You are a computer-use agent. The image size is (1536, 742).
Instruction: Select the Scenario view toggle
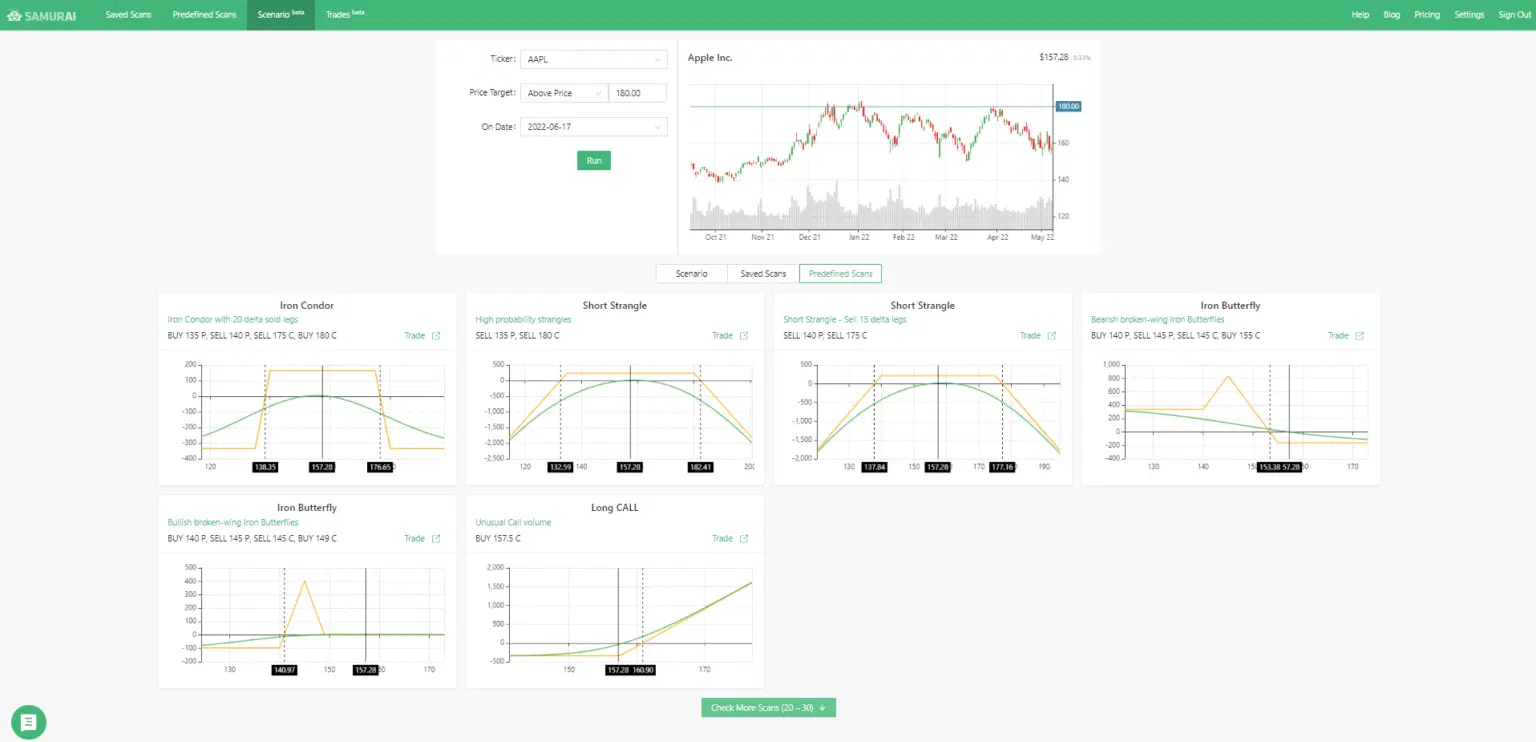692,273
